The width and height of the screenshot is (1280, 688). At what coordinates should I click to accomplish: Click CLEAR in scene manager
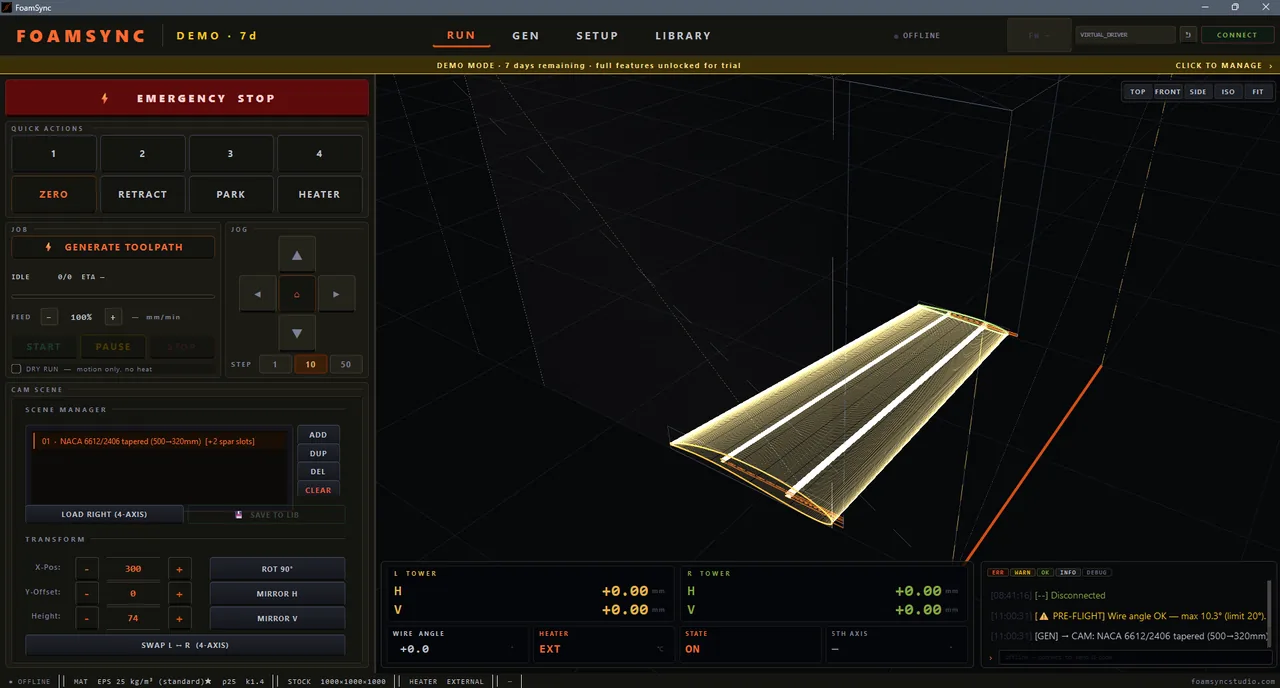point(318,490)
